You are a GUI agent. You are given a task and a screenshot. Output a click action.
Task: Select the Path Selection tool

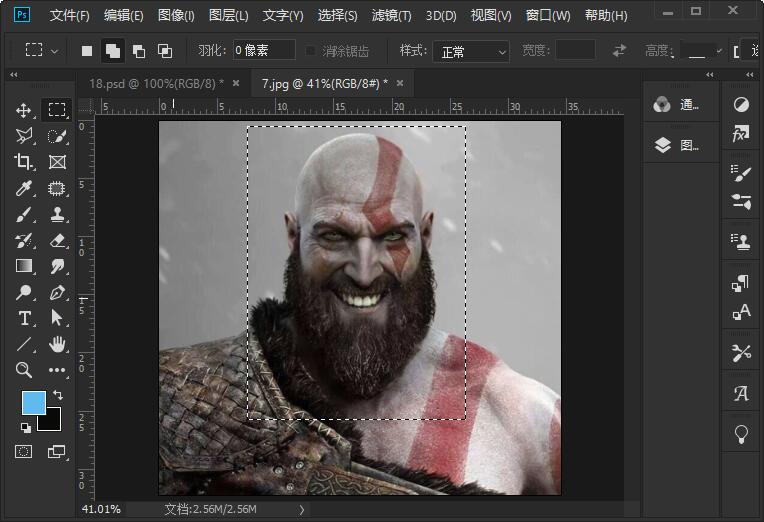click(57, 318)
